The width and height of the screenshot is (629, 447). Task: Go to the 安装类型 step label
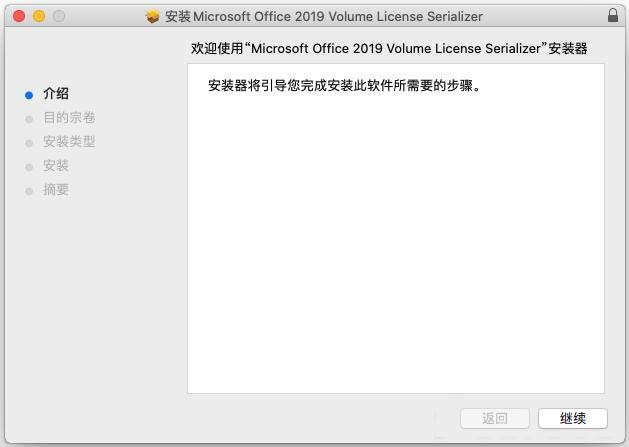pos(69,142)
